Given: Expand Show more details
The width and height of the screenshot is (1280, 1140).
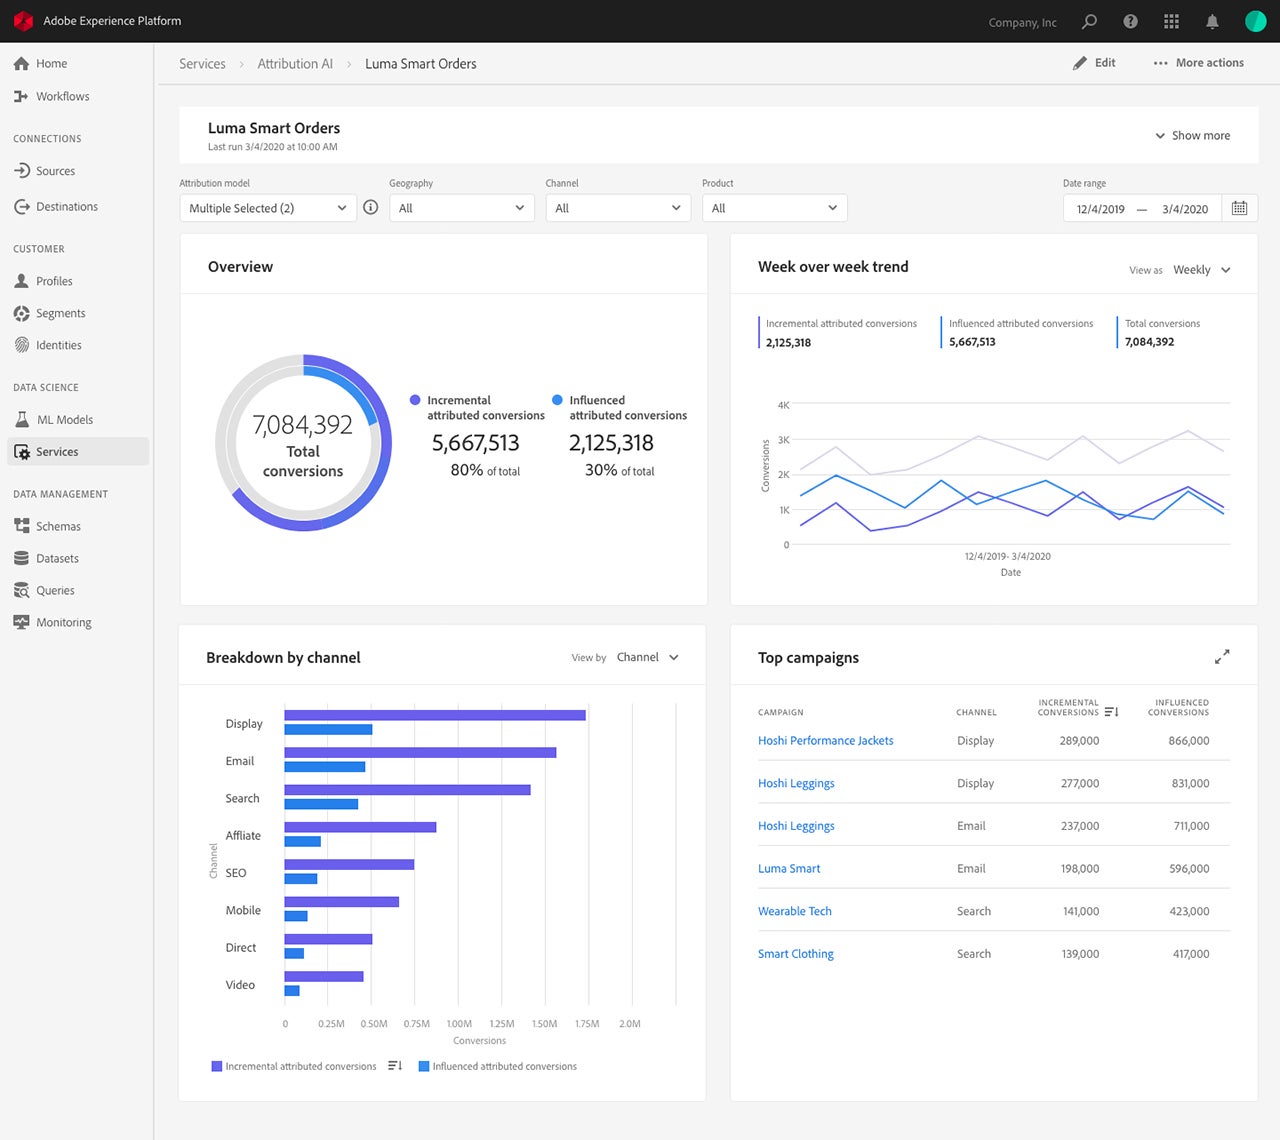Looking at the screenshot, I should click(x=1192, y=135).
